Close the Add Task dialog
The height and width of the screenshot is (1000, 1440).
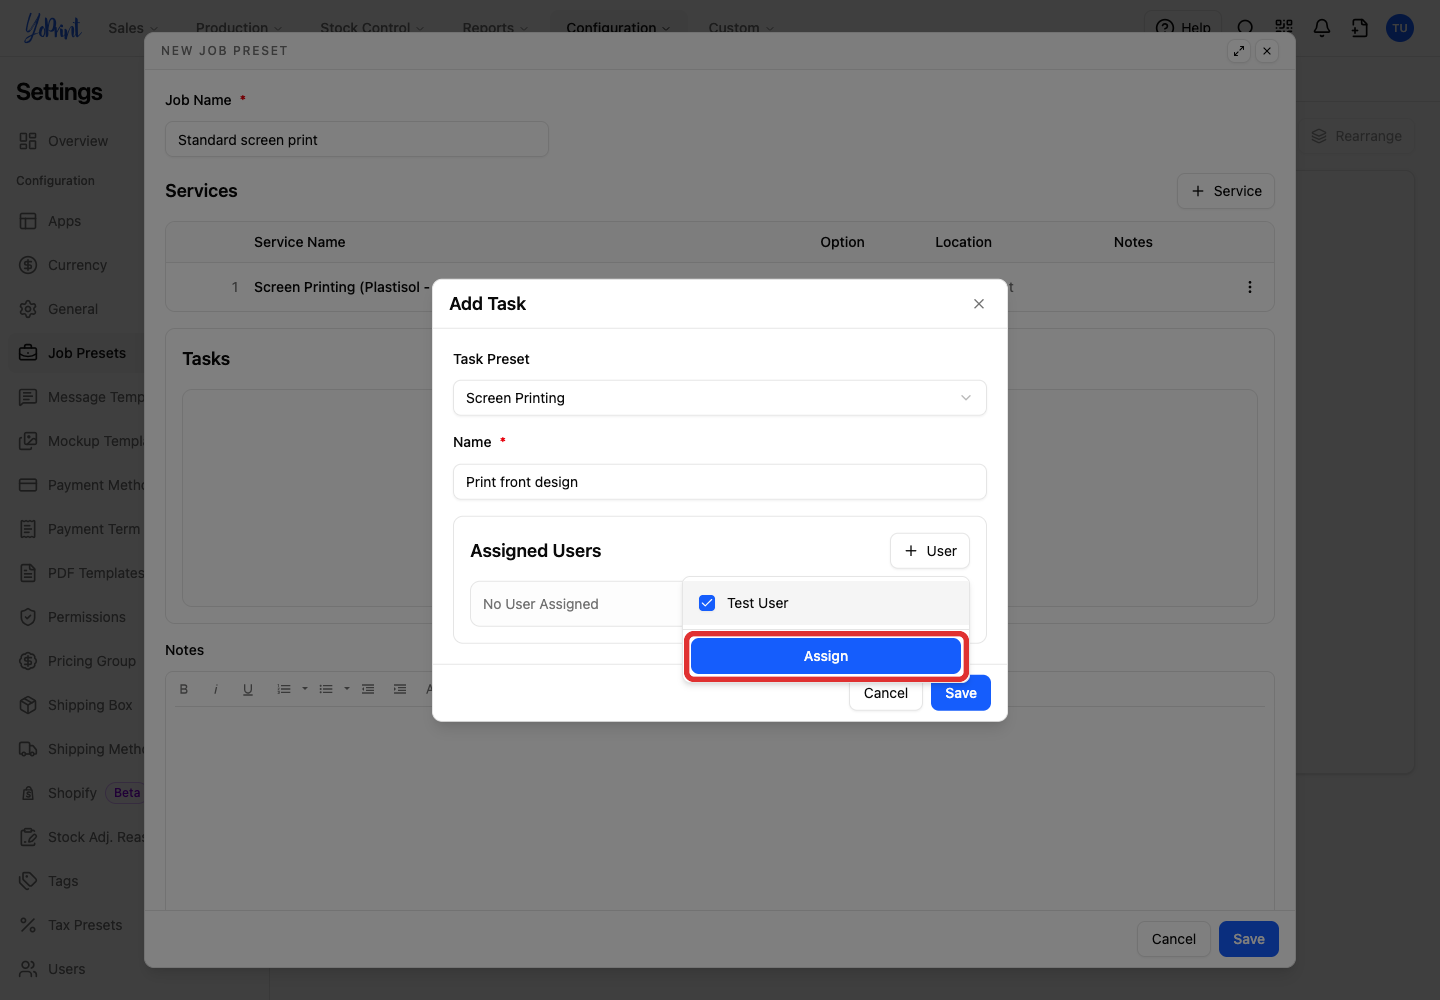979,304
